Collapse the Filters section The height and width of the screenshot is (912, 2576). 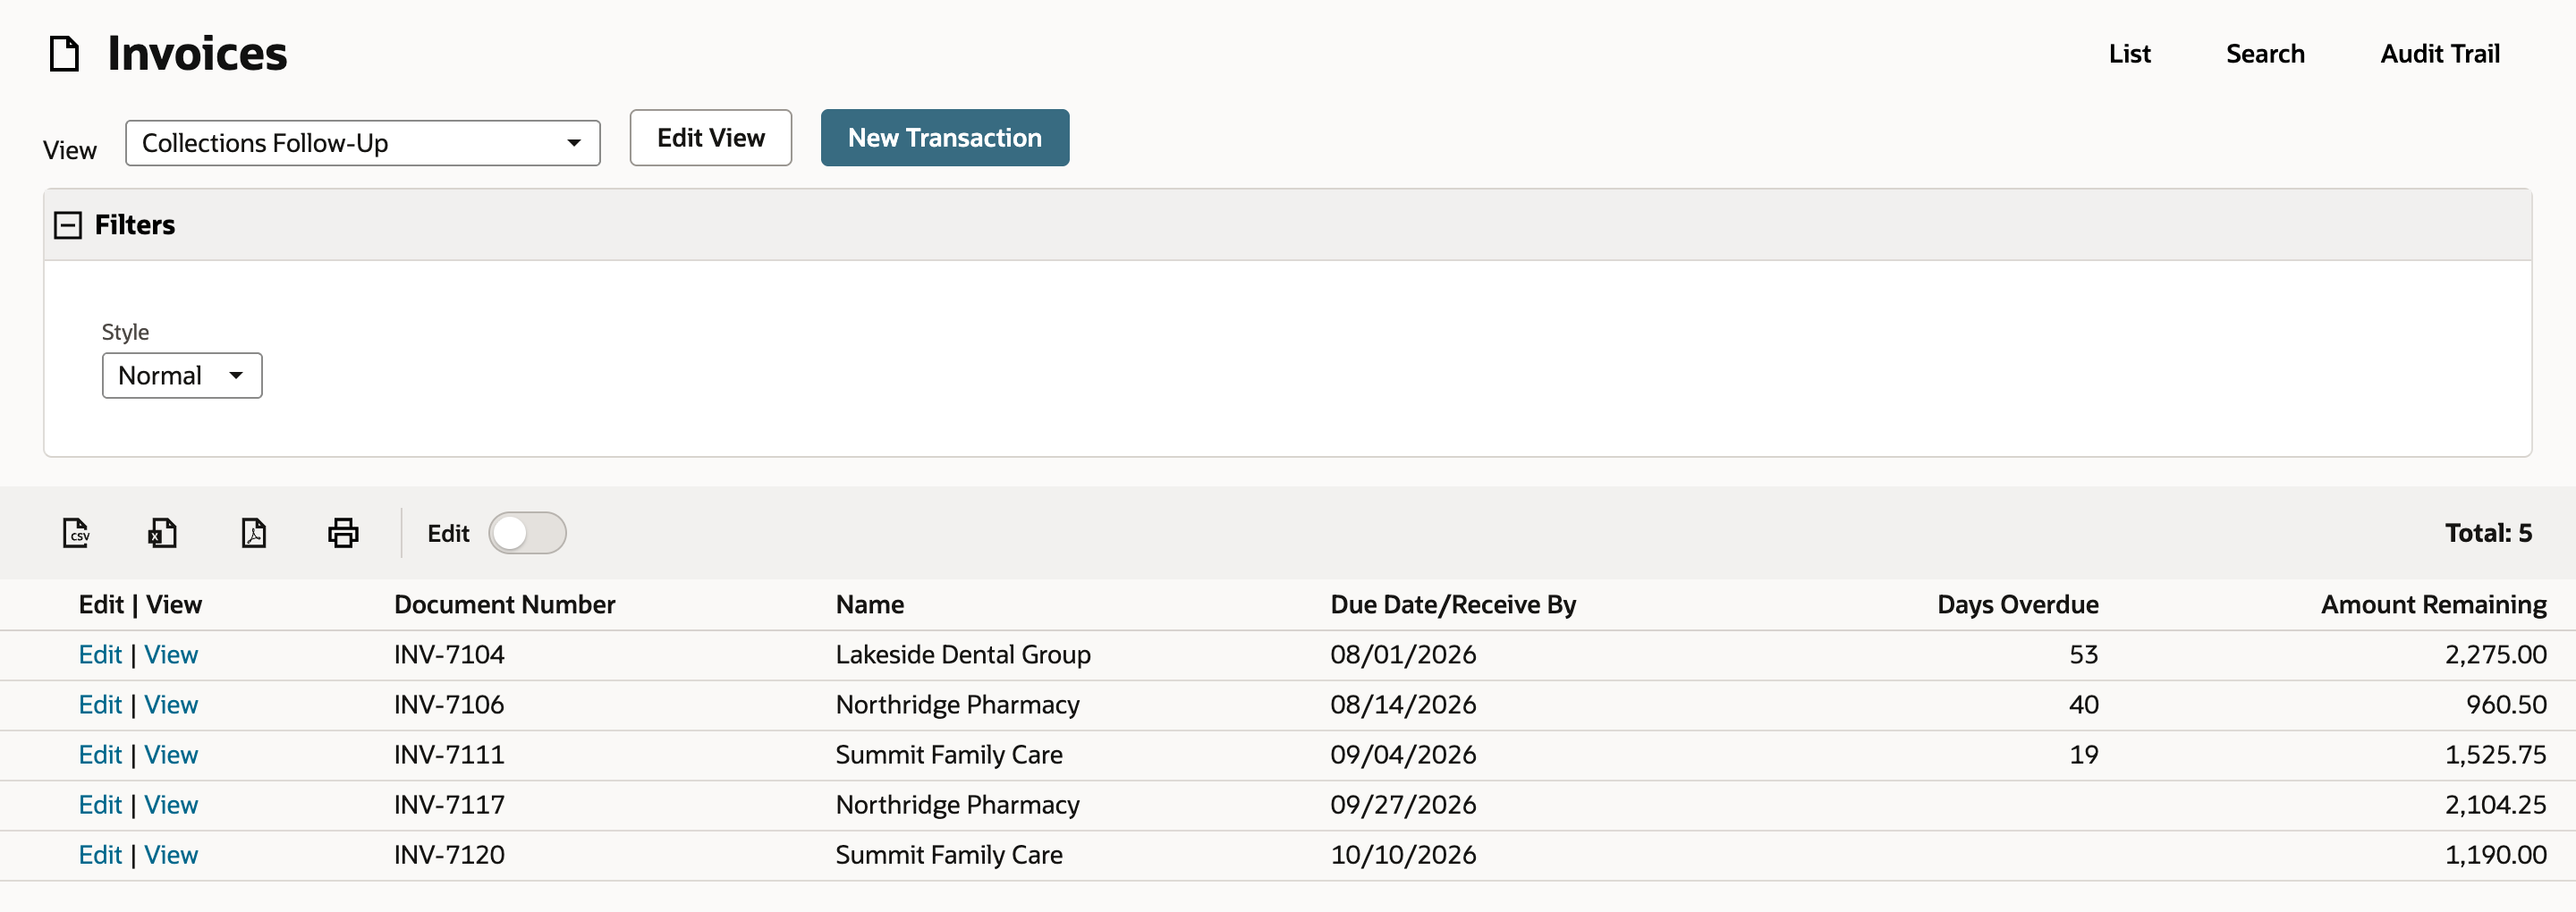68,225
